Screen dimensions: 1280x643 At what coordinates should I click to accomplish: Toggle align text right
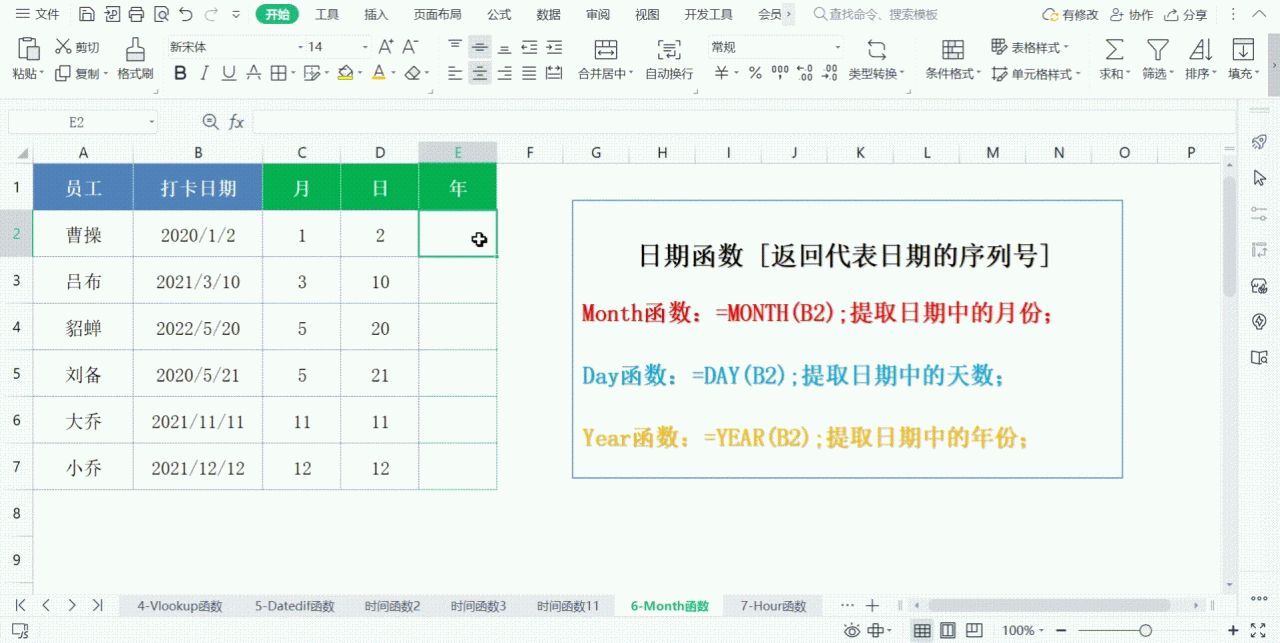coord(504,72)
